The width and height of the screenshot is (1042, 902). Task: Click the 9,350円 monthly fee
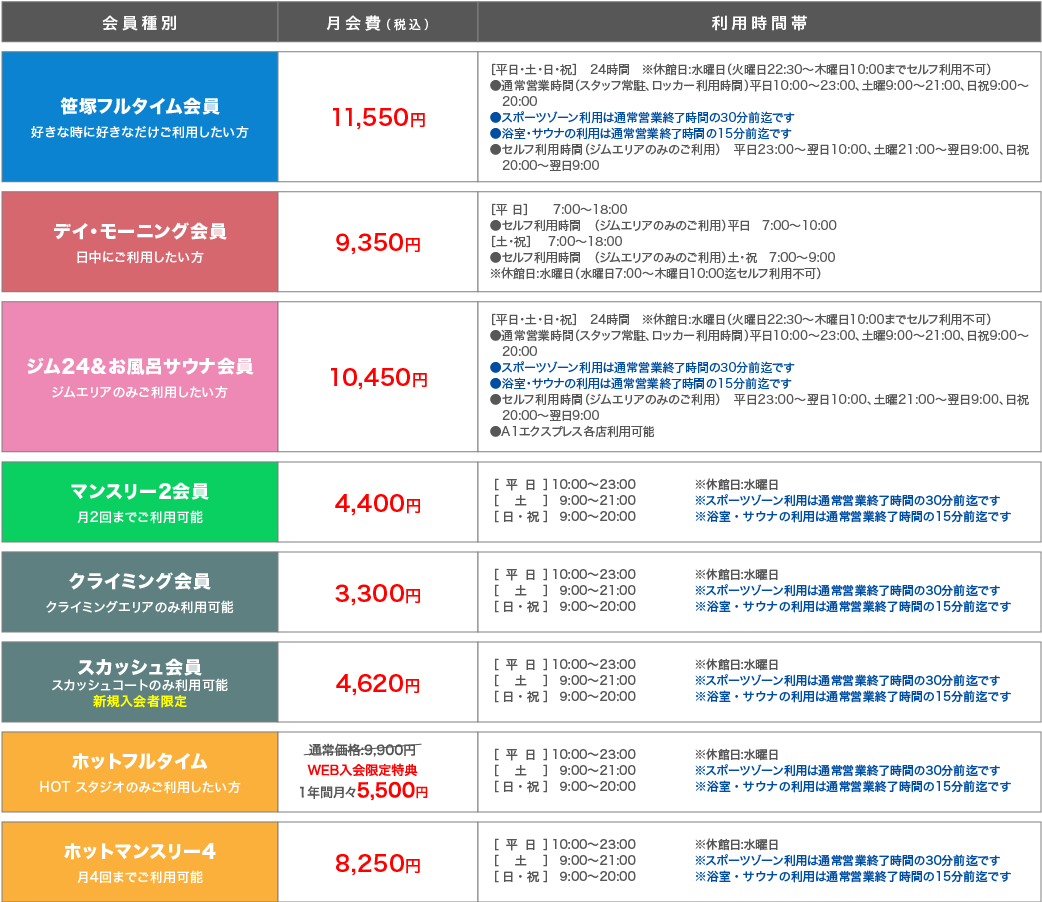(x=377, y=243)
